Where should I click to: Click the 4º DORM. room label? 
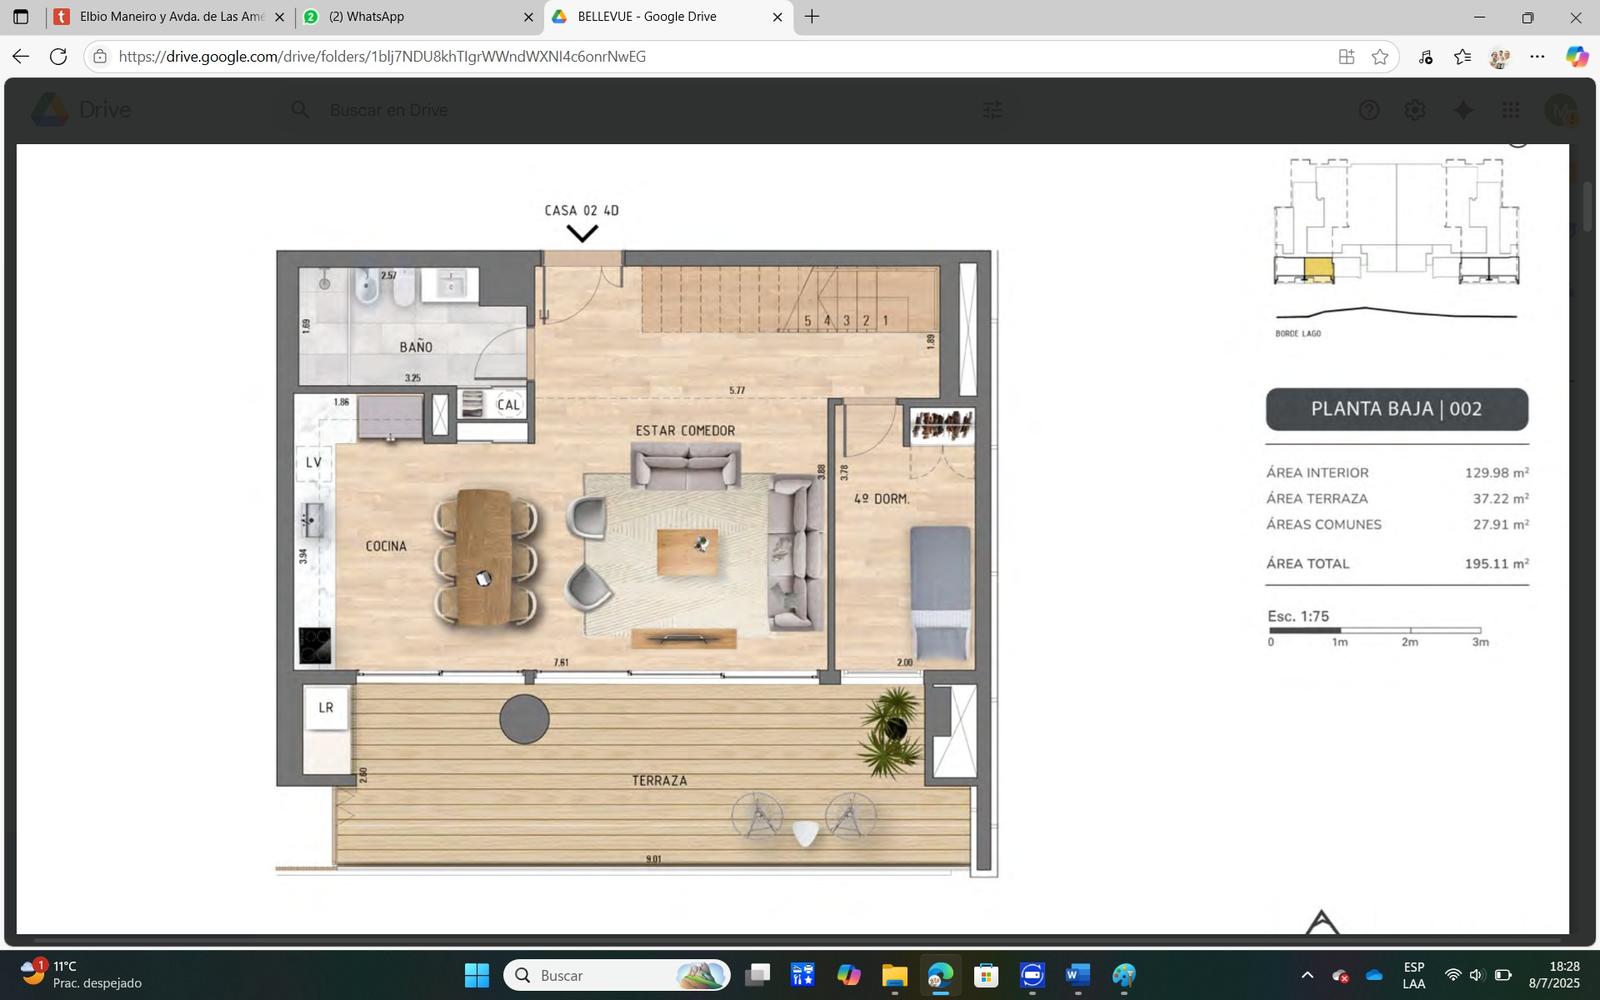pyautogui.click(x=881, y=498)
